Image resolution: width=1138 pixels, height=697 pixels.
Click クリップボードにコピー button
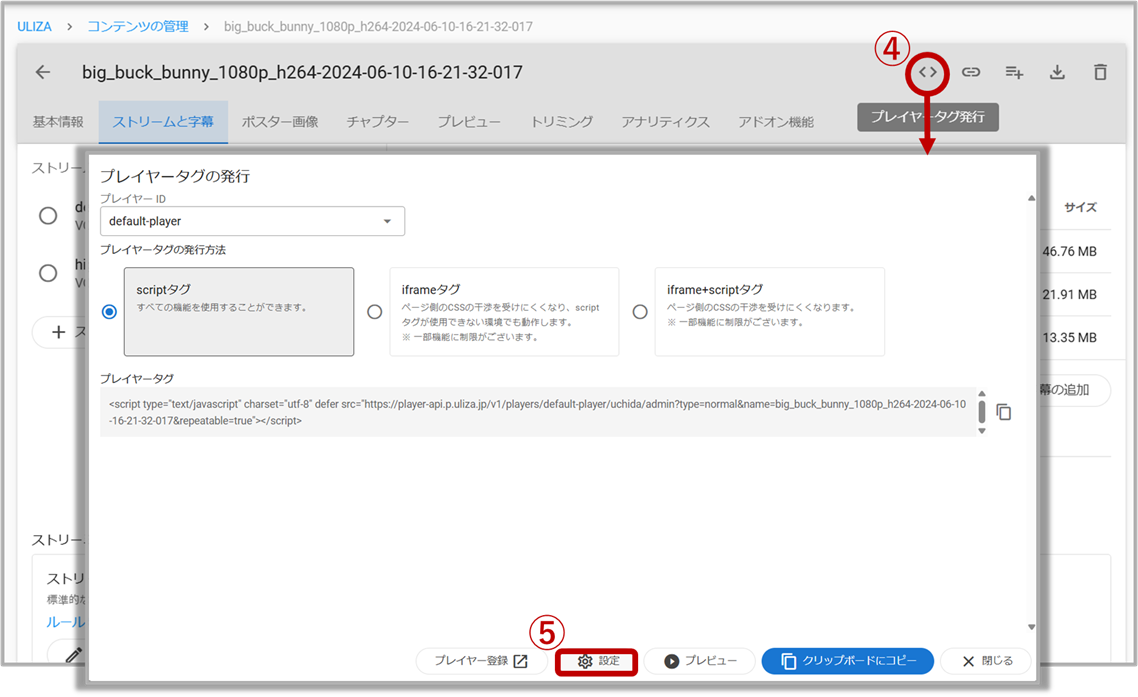coord(848,661)
